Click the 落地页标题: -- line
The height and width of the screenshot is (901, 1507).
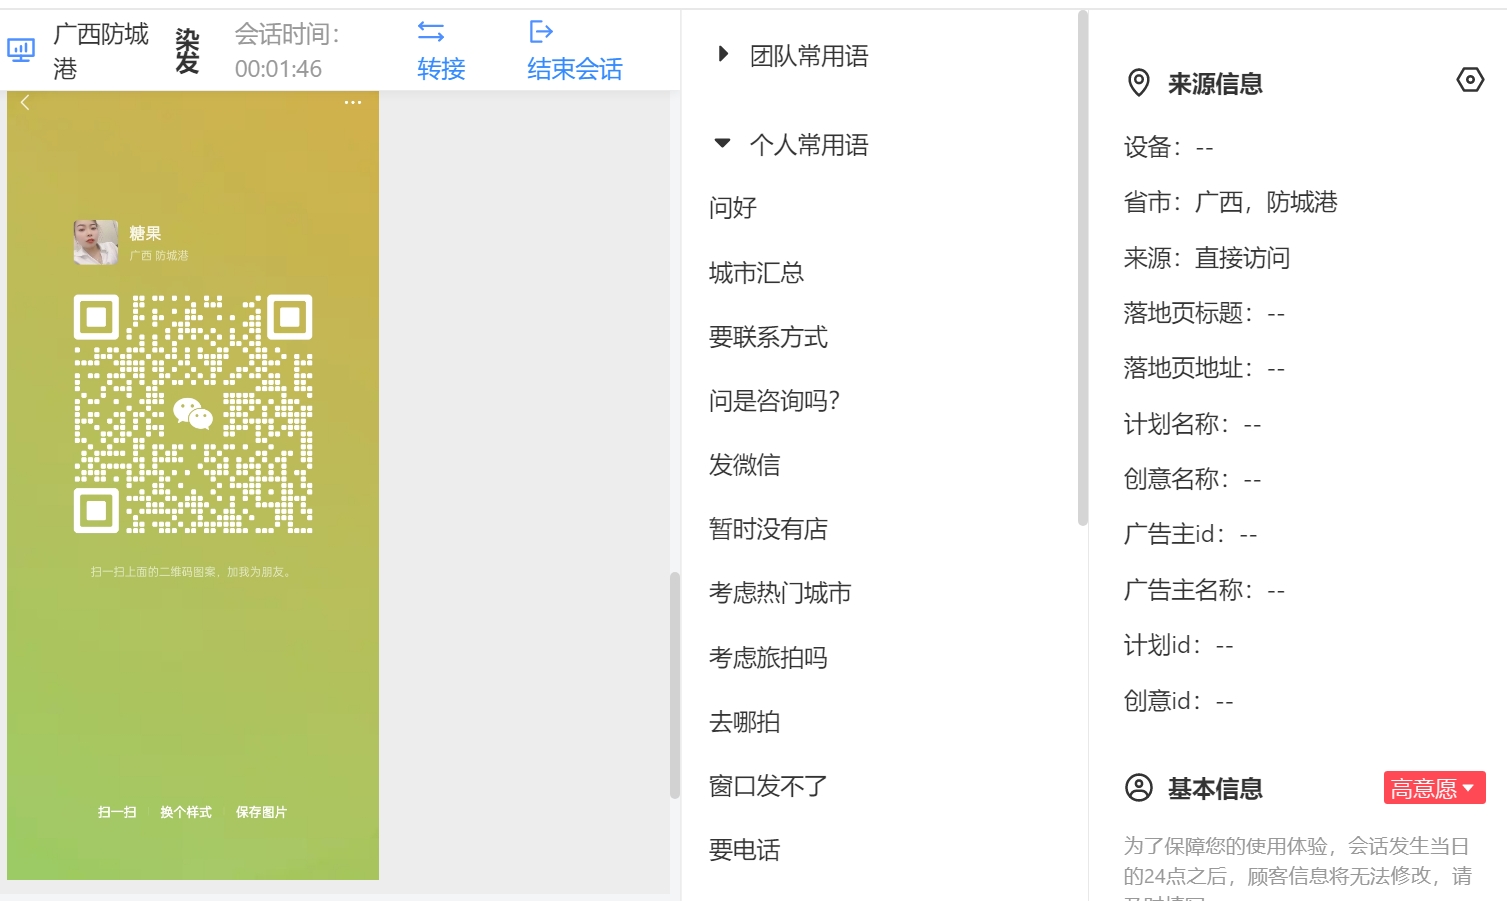click(x=1204, y=313)
